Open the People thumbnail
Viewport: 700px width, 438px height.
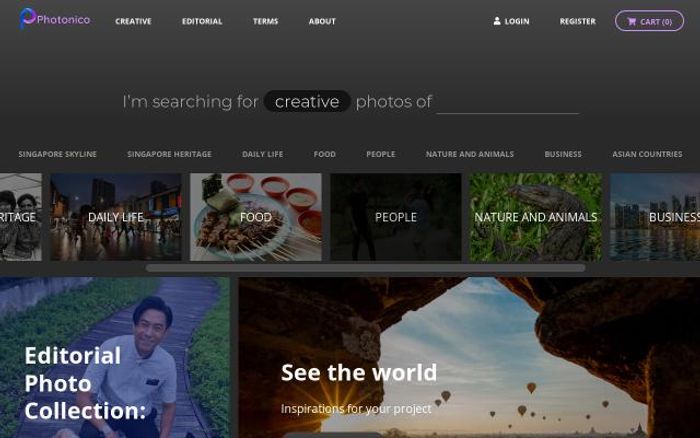[x=396, y=217]
